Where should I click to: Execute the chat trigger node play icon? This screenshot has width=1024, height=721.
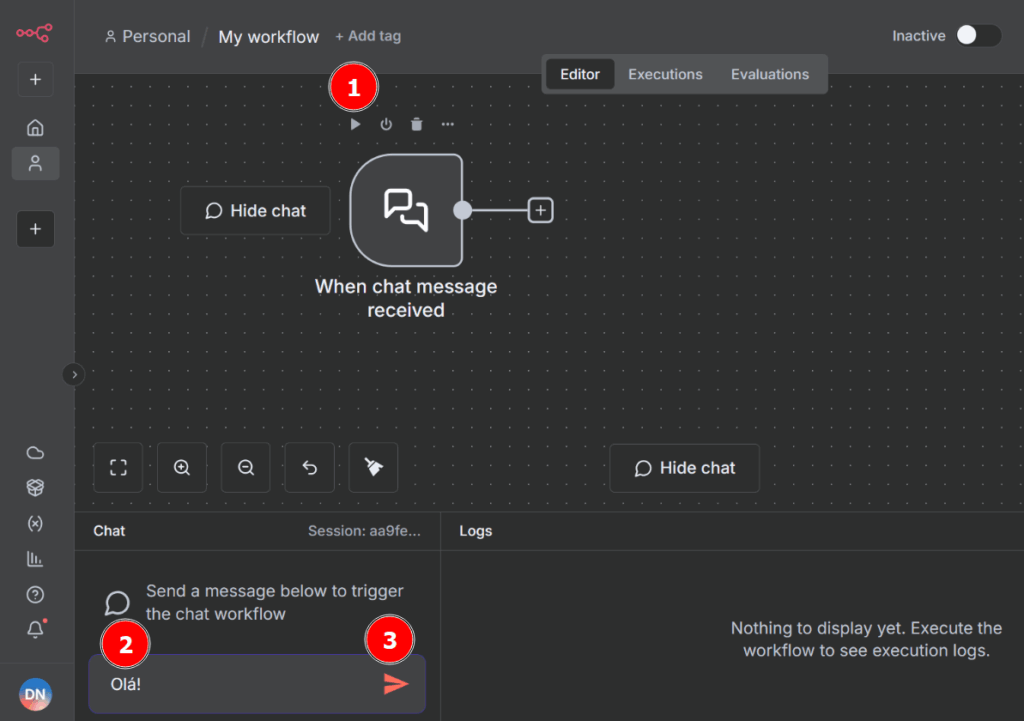[x=355, y=125]
